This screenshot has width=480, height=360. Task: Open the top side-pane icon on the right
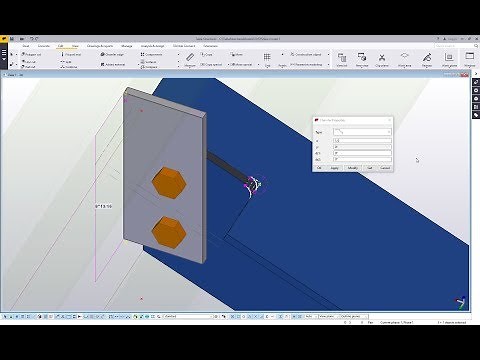(476, 82)
